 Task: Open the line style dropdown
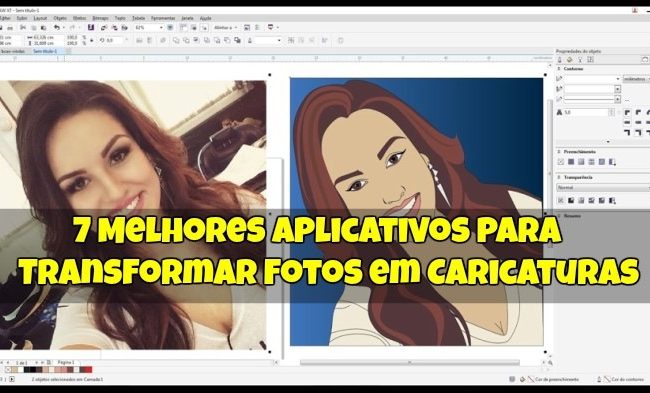pyautogui.click(x=618, y=99)
